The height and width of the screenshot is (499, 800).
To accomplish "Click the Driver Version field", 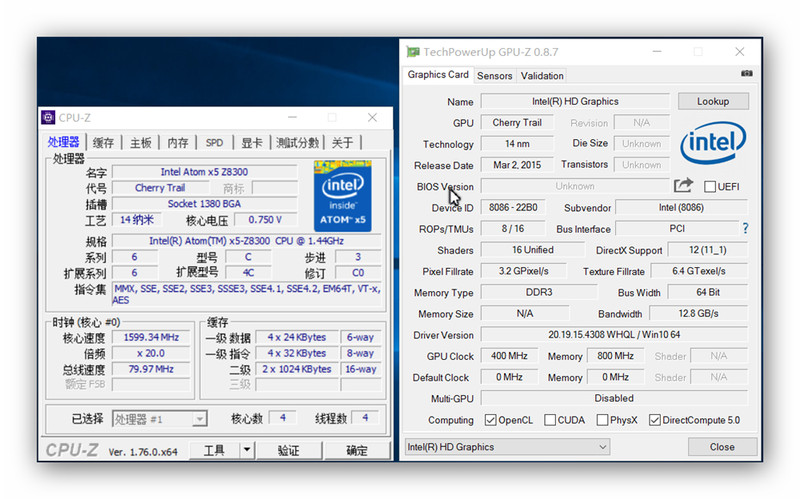I will (614, 335).
